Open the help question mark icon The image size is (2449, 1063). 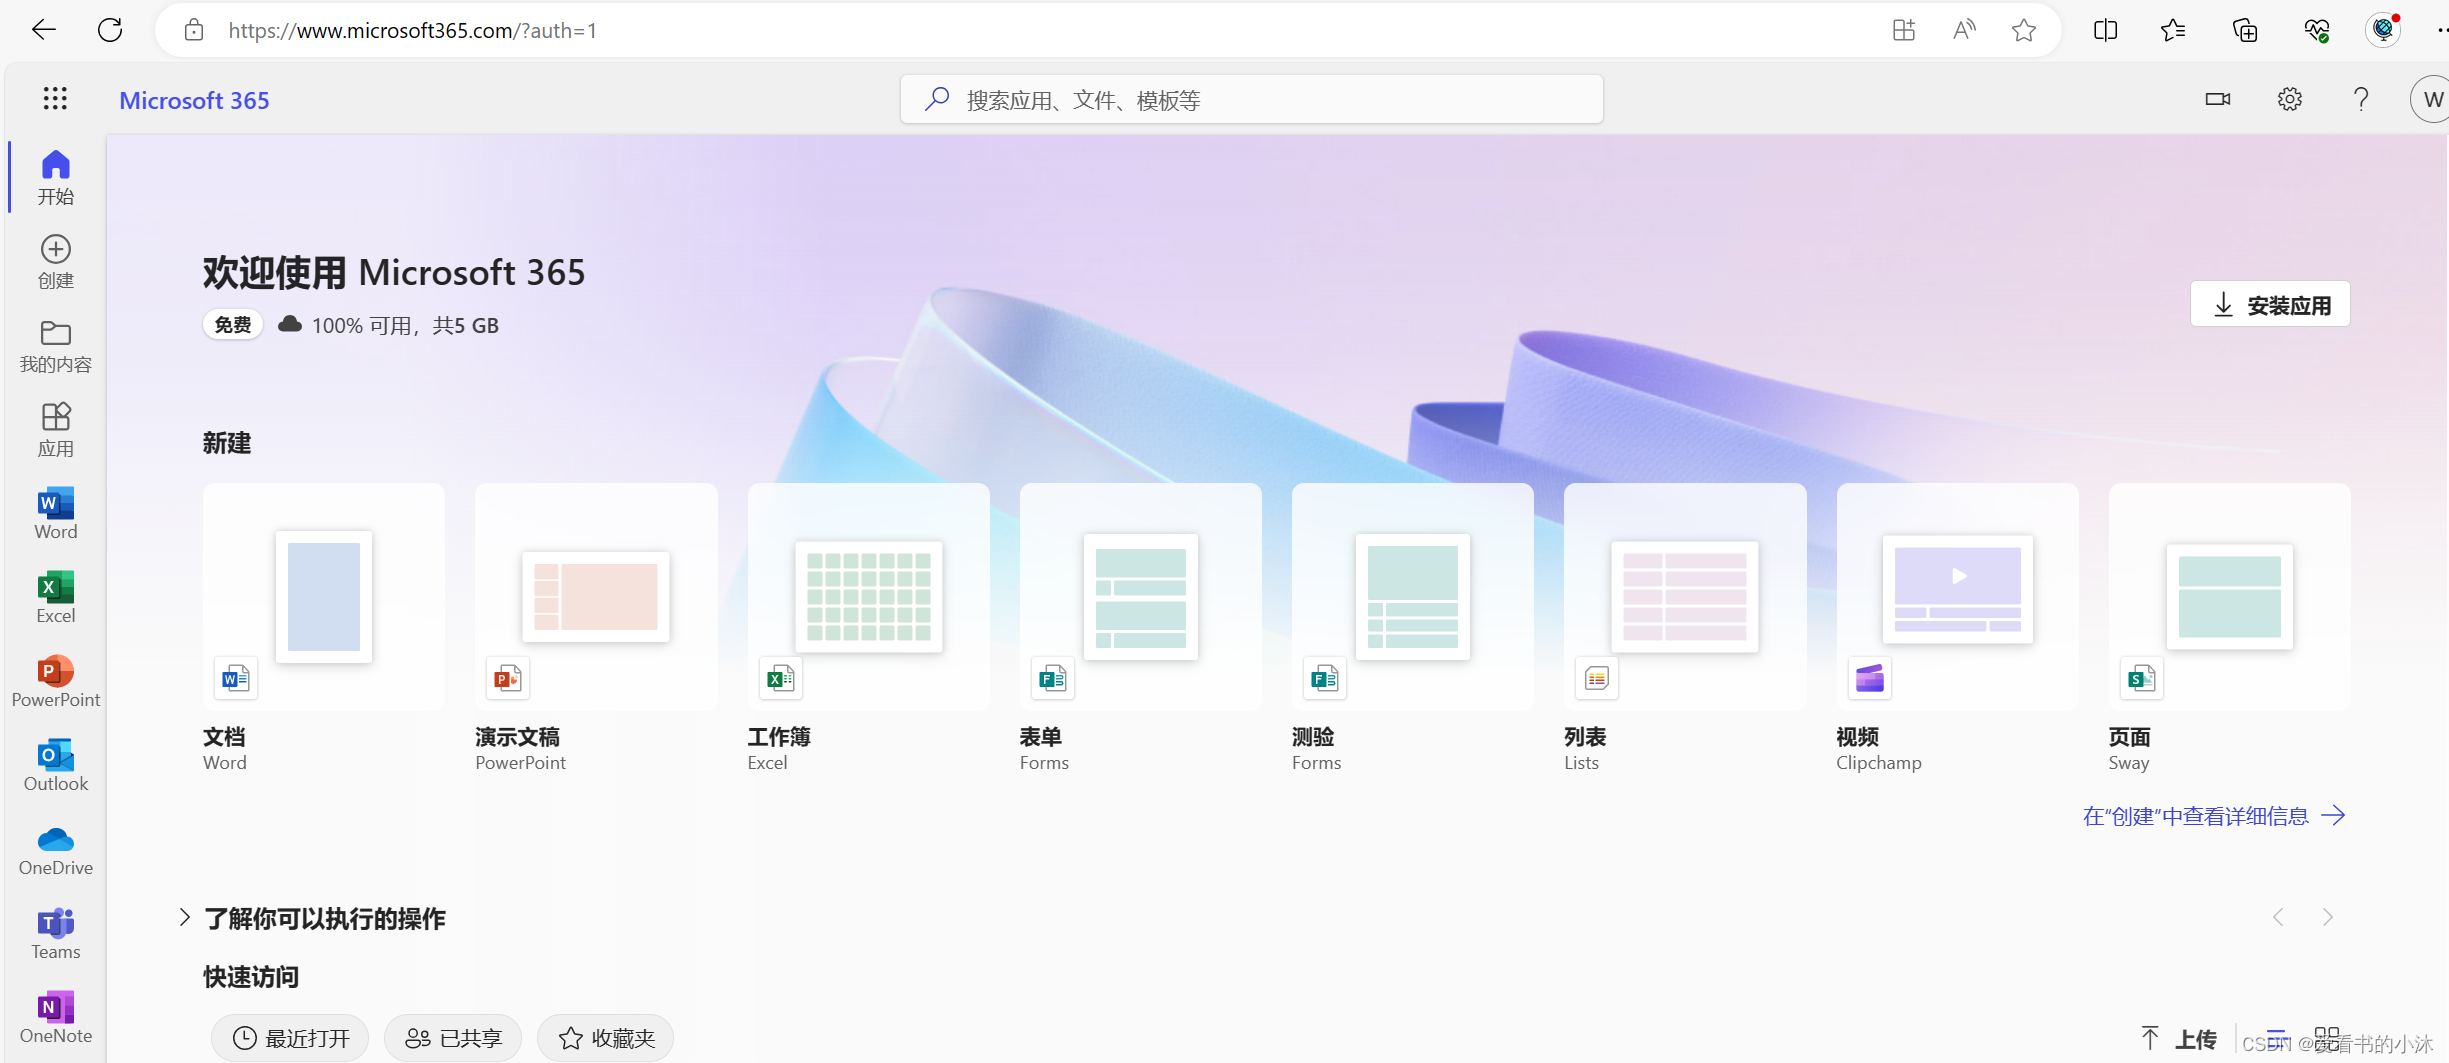pos(2361,99)
